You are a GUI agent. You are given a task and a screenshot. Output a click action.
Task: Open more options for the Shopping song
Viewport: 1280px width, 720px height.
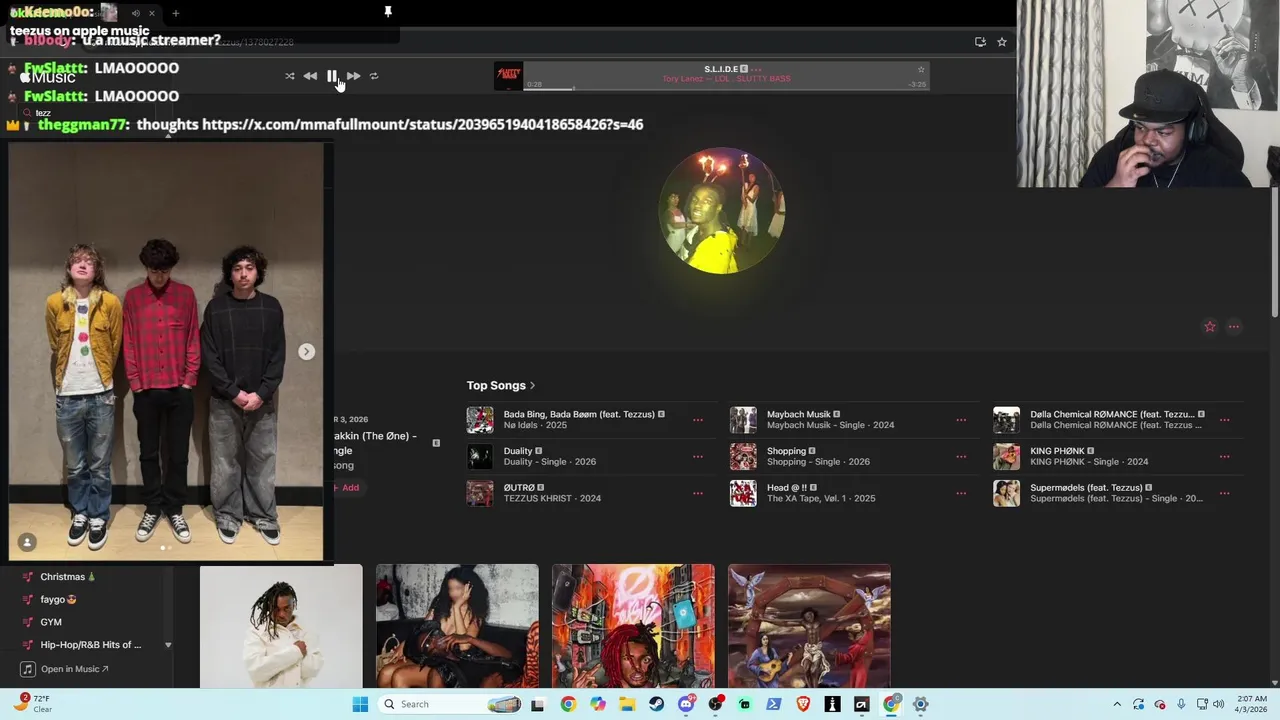click(x=961, y=457)
